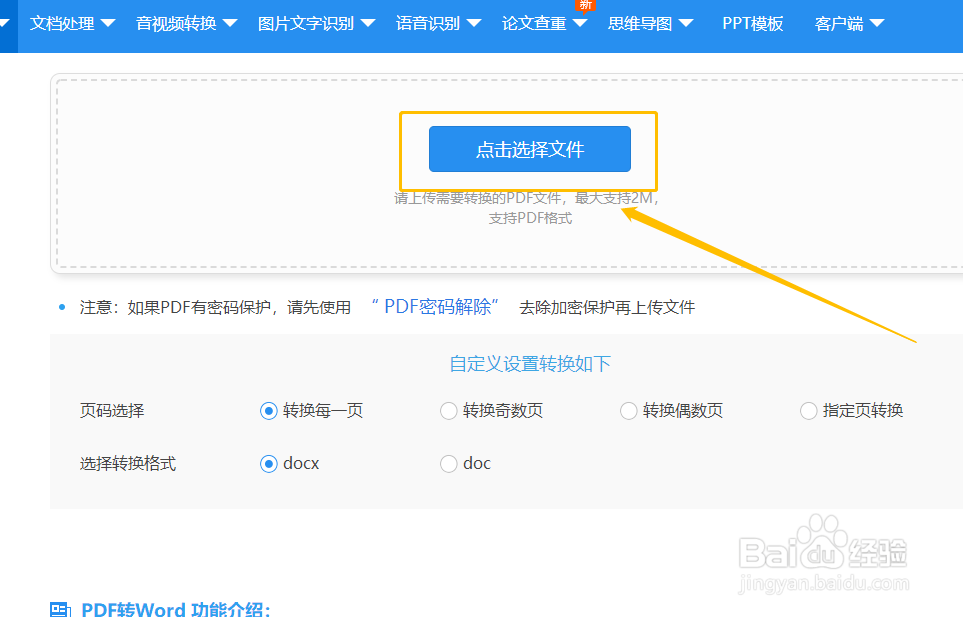Open the 论文查重 menu
Image resolution: width=963 pixels, height=617 pixels.
pyautogui.click(x=534, y=23)
